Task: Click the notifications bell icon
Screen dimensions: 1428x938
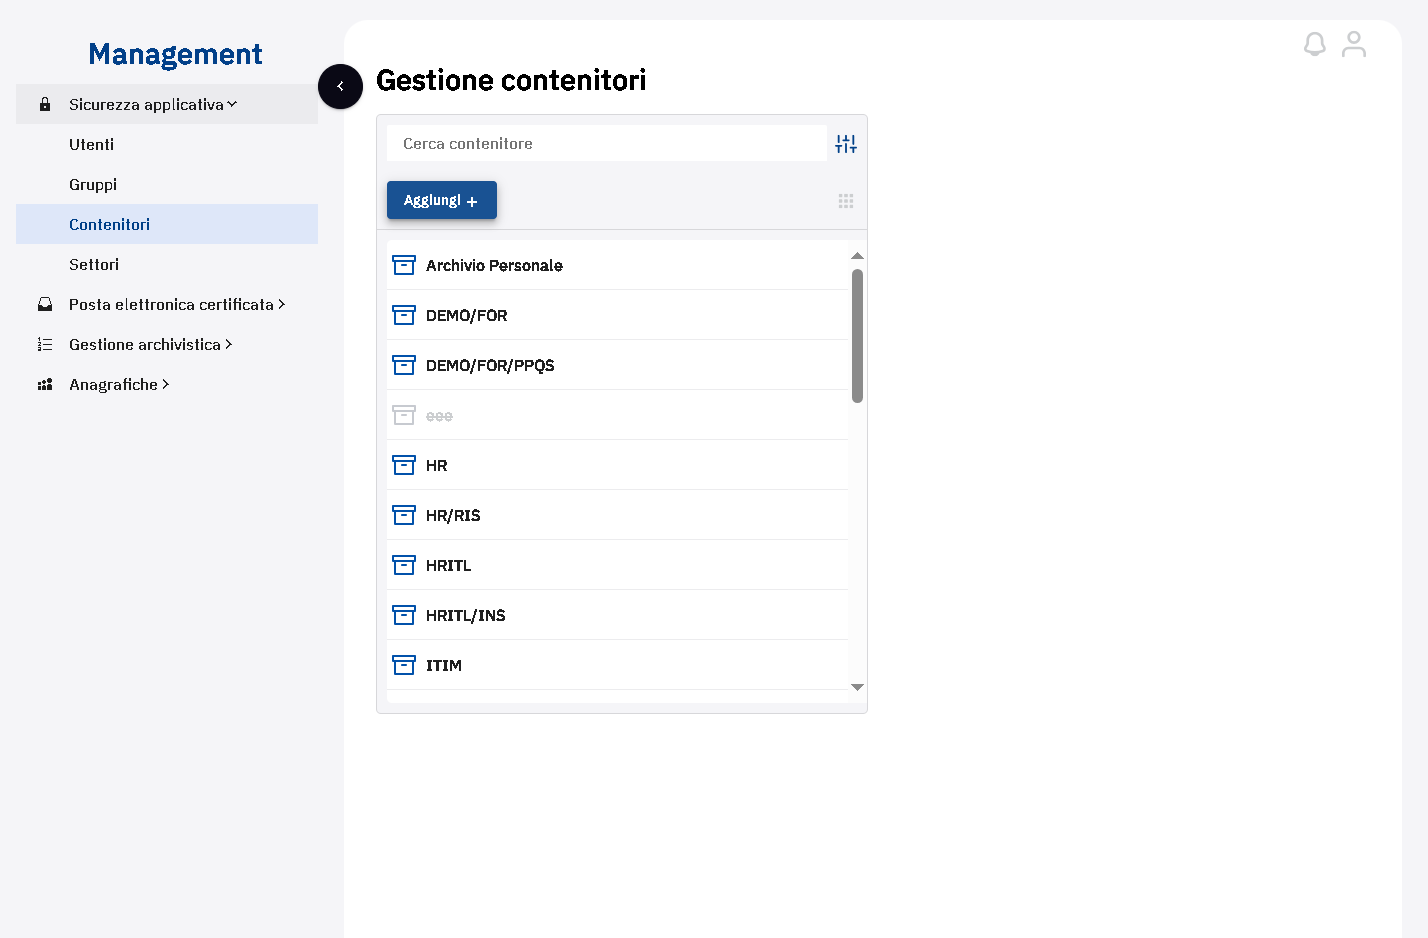Action: pyautogui.click(x=1314, y=44)
